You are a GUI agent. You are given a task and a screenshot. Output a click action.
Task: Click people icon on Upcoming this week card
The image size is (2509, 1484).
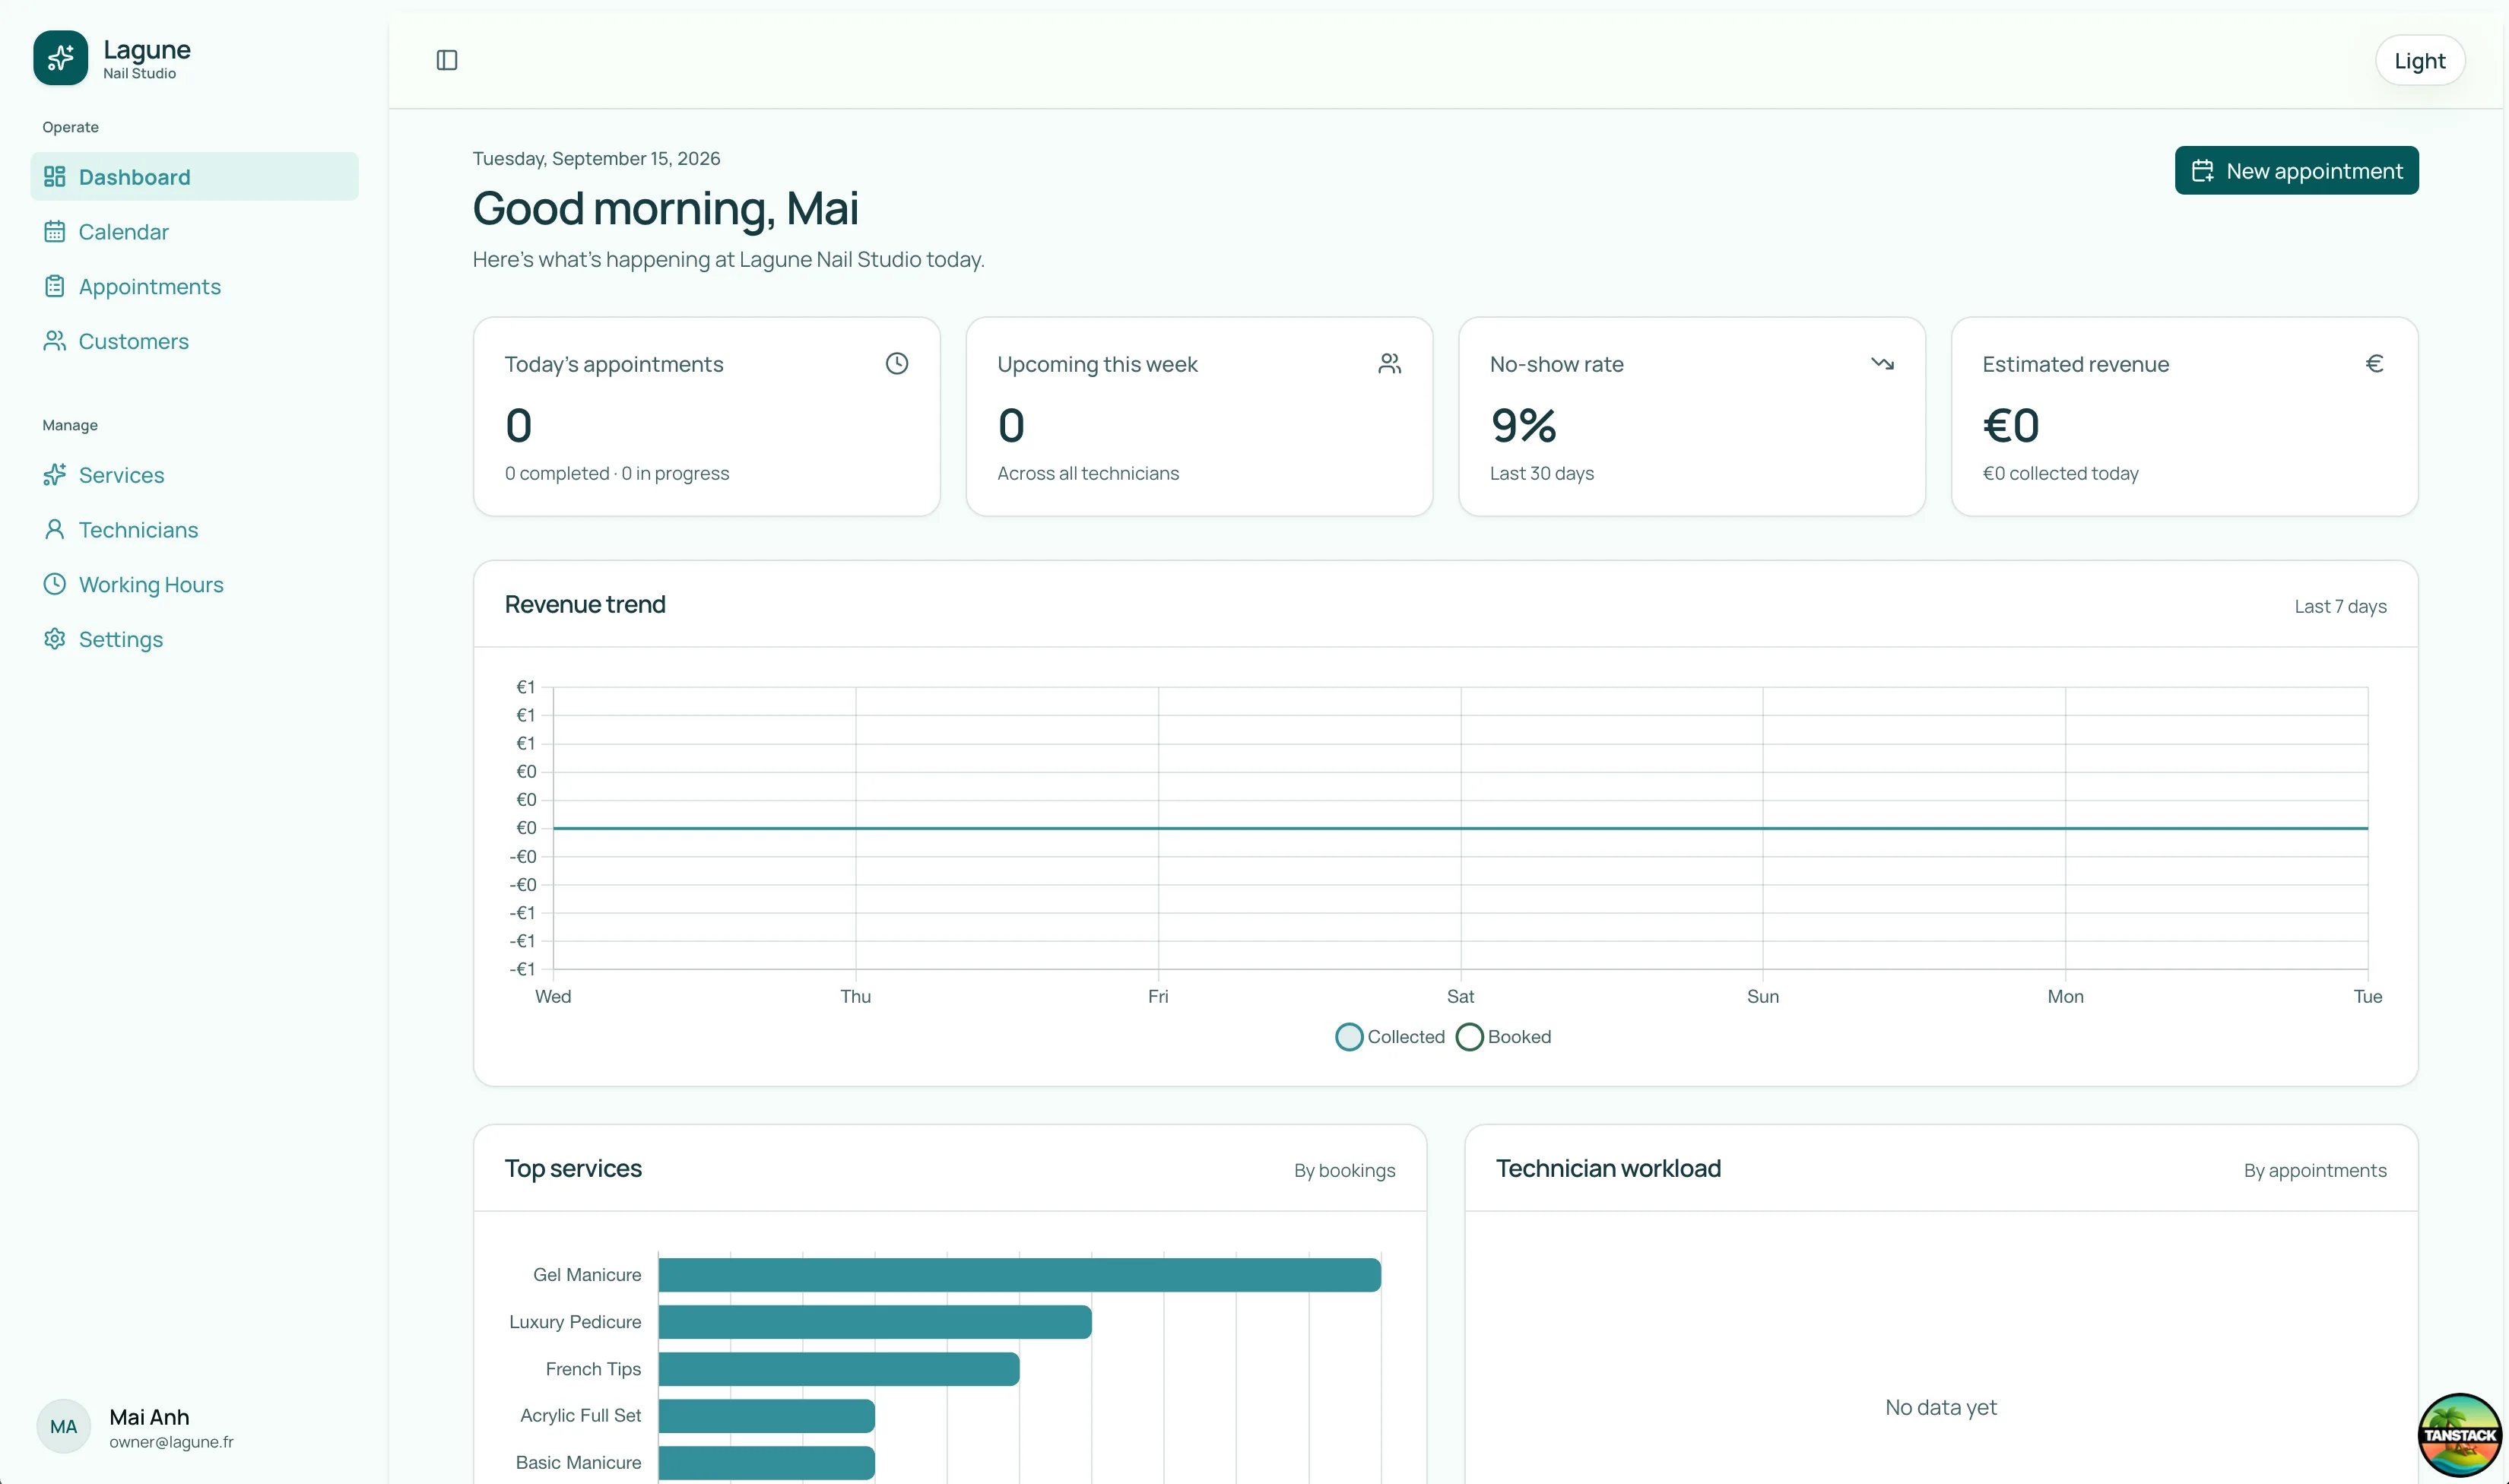pyautogui.click(x=1390, y=364)
